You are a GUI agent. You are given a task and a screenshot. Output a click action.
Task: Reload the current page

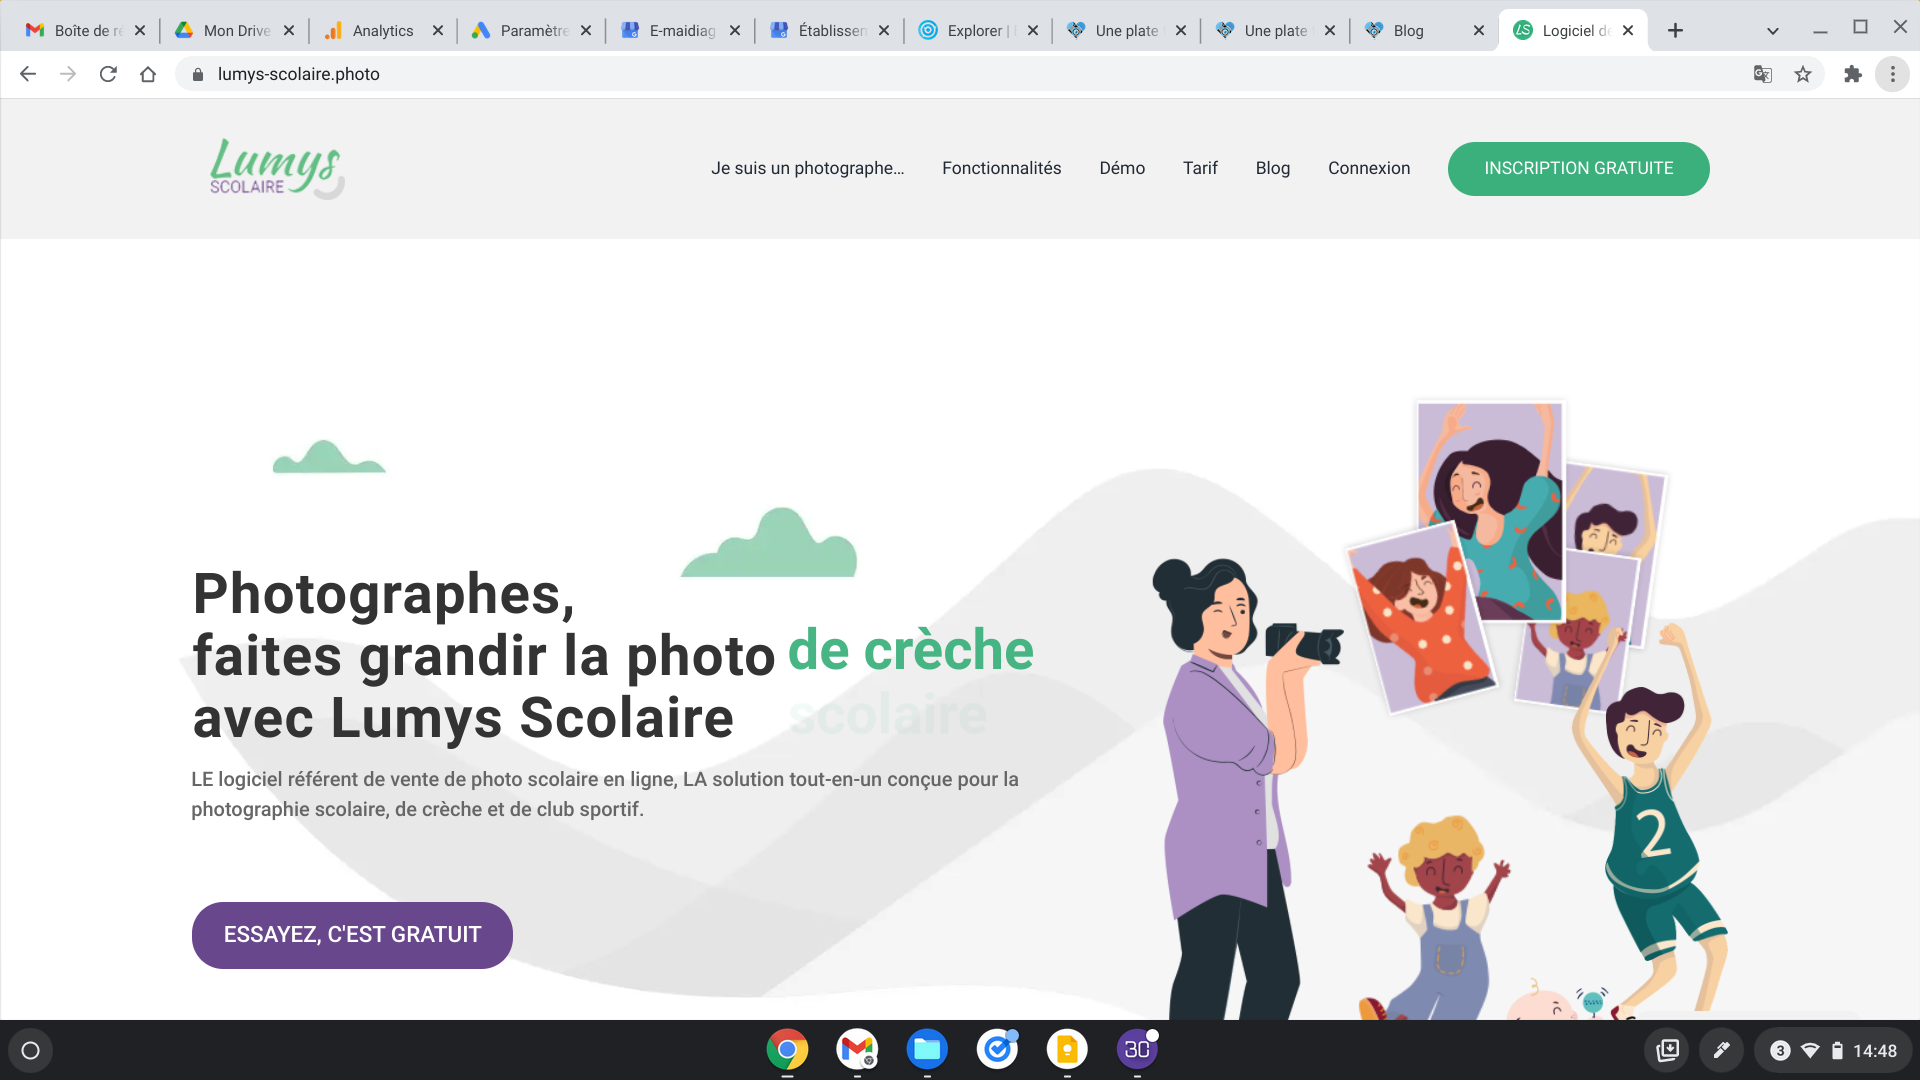[x=108, y=74]
